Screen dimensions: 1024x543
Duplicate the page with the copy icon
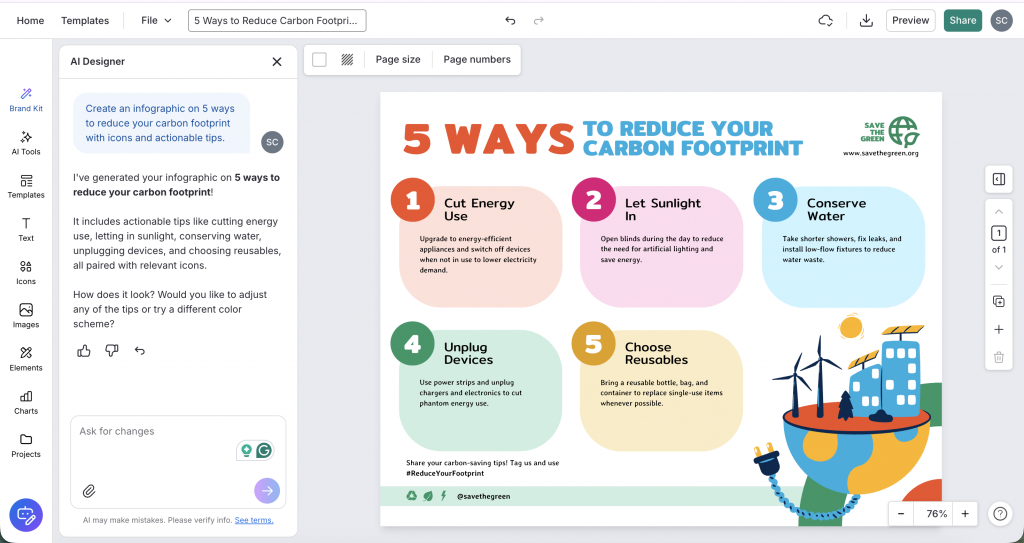pos(999,301)
